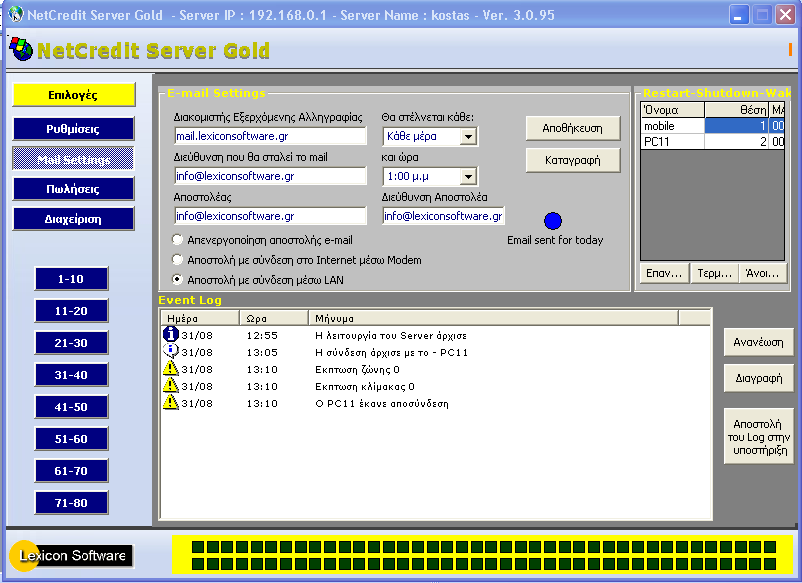The image size is (802, 583).
Task: Click the 'Αποστολέας' sender name field
Action: coord(270,216)
